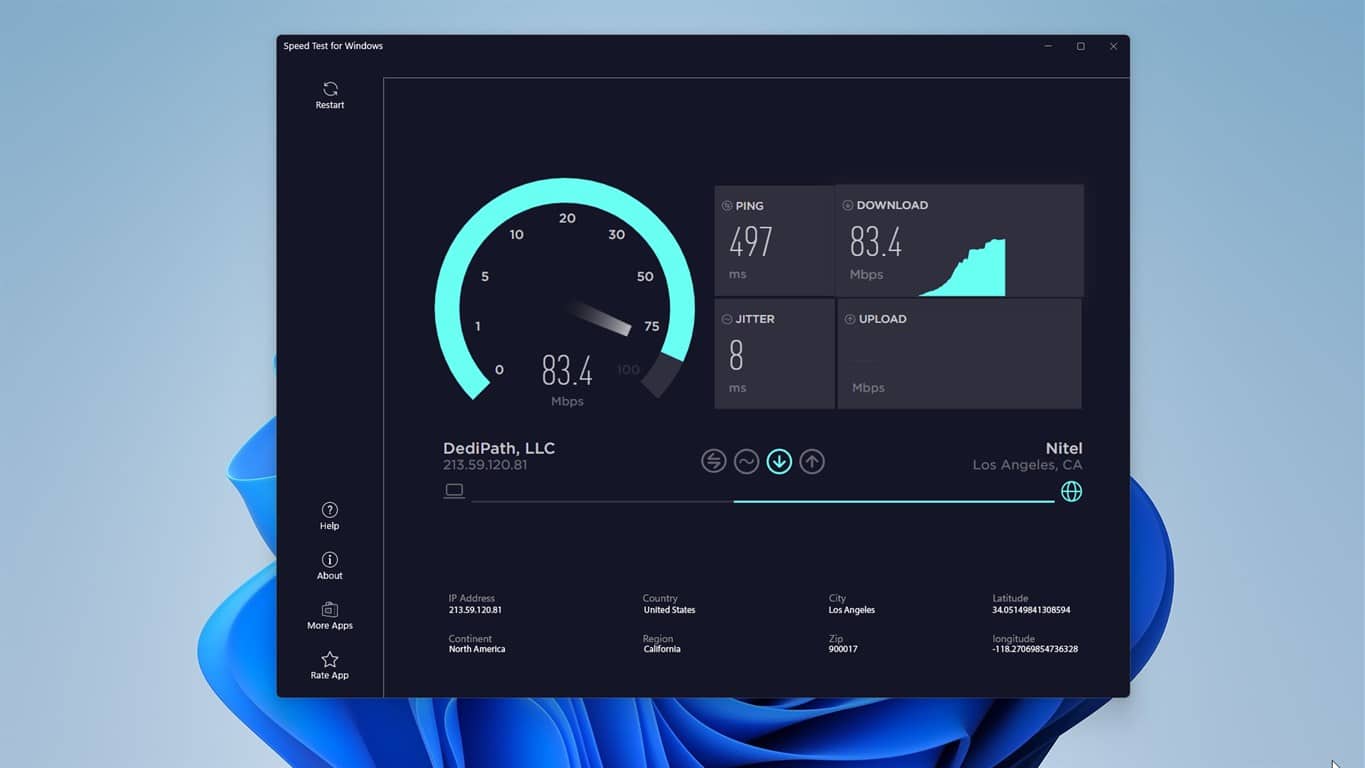This screenshot has height=768, width=1365.
Task: Open the About screen
Action: pos(329,563)
